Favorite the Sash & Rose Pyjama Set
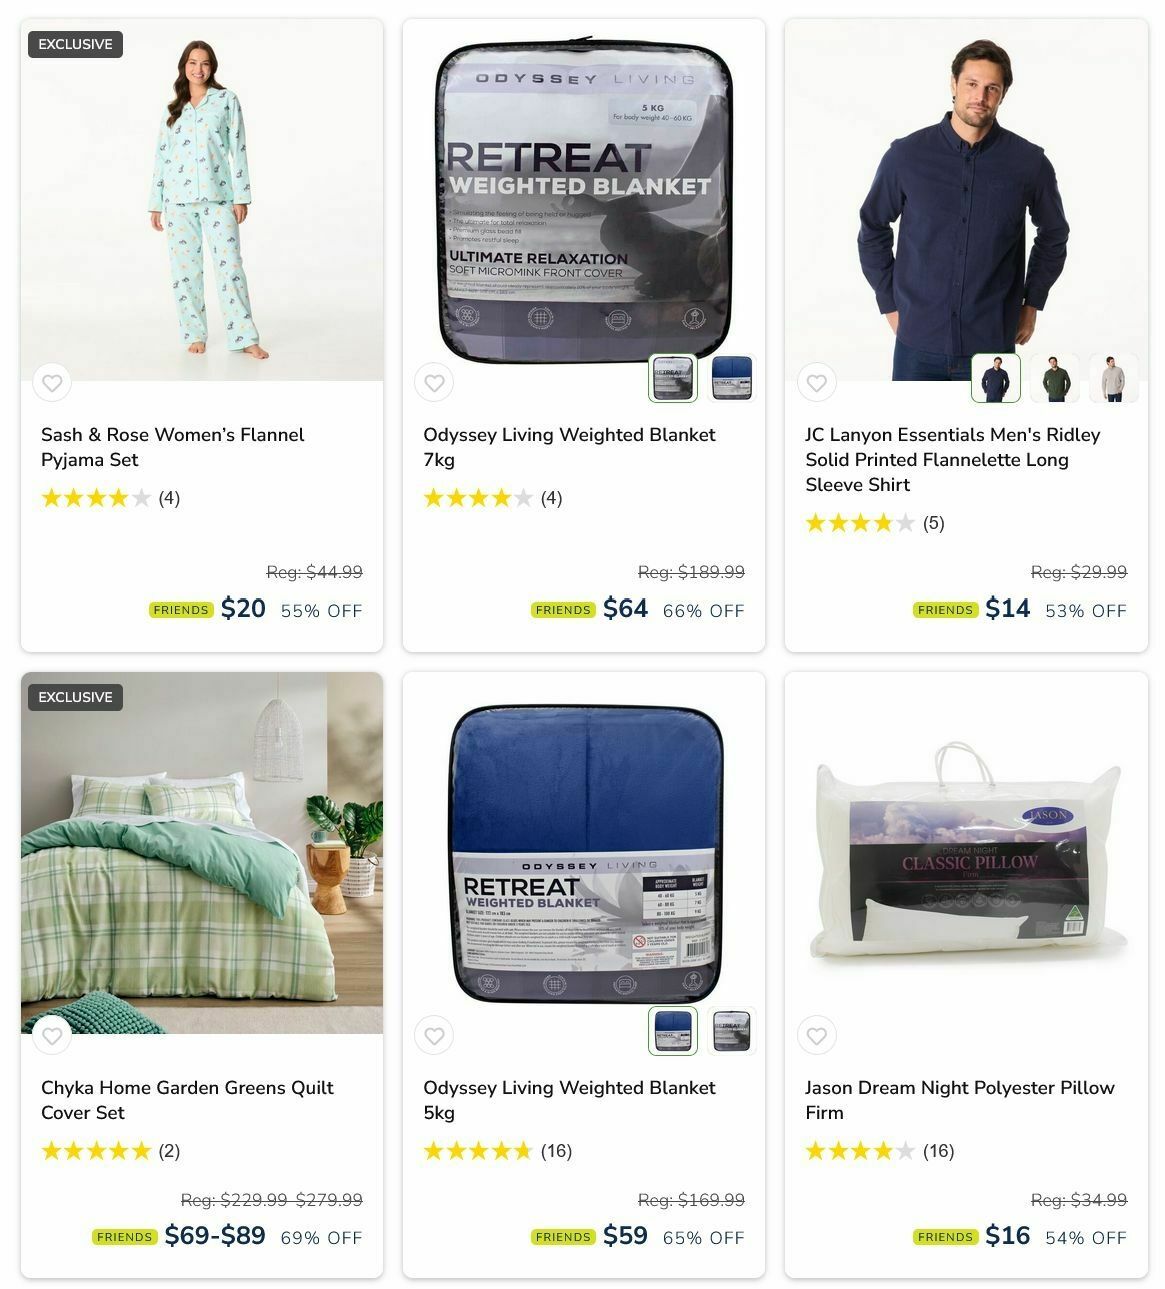Viewport: 1165px width, 1289px height. (x=52, y=382)
